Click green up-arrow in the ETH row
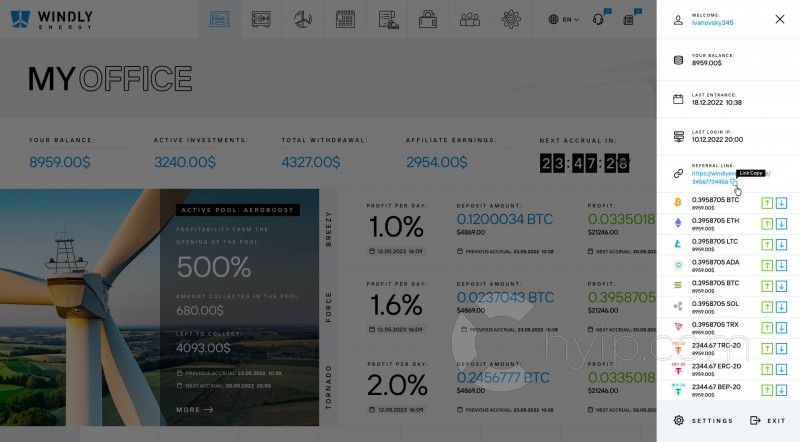 (x=767, y=224)
